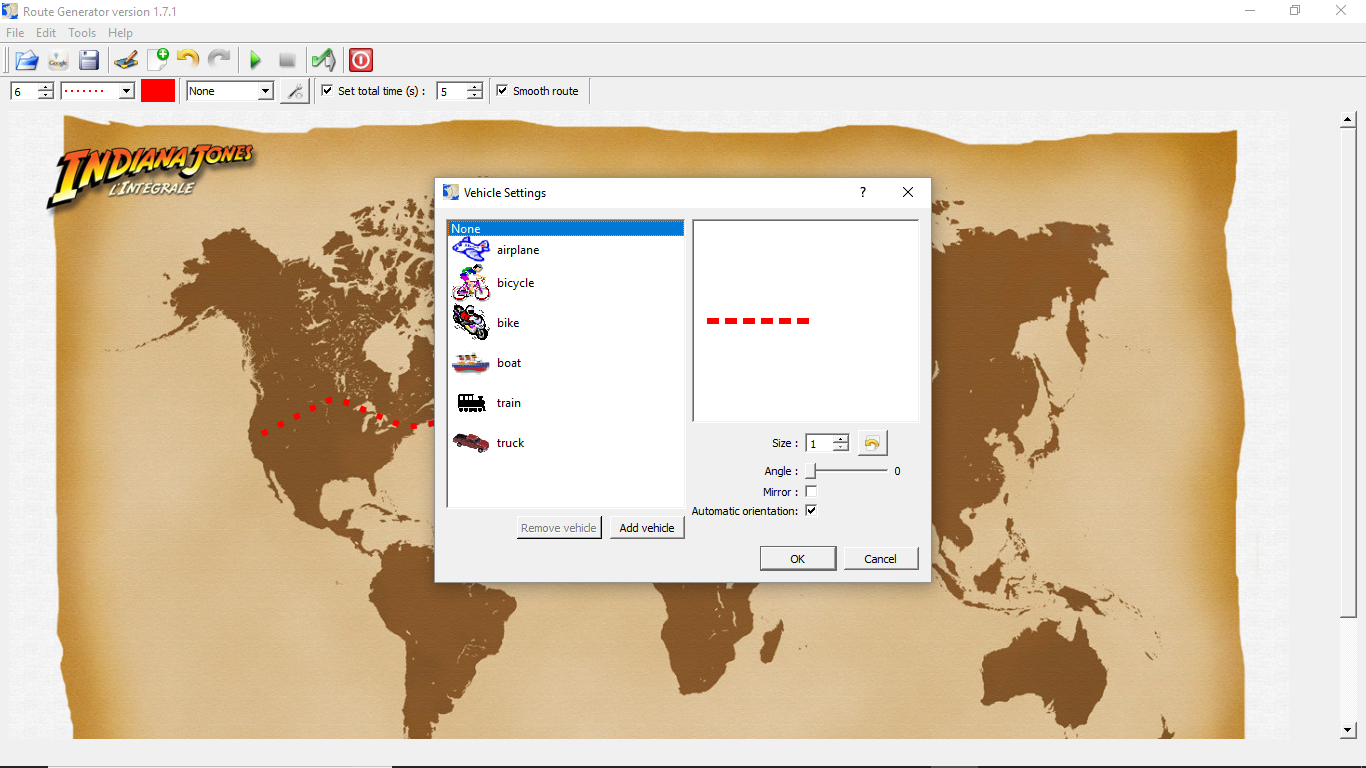Disable the Smooth route checkbox
Image resolution: width=1366 pixels, height=768 pixels.
(x=502, y=91)
